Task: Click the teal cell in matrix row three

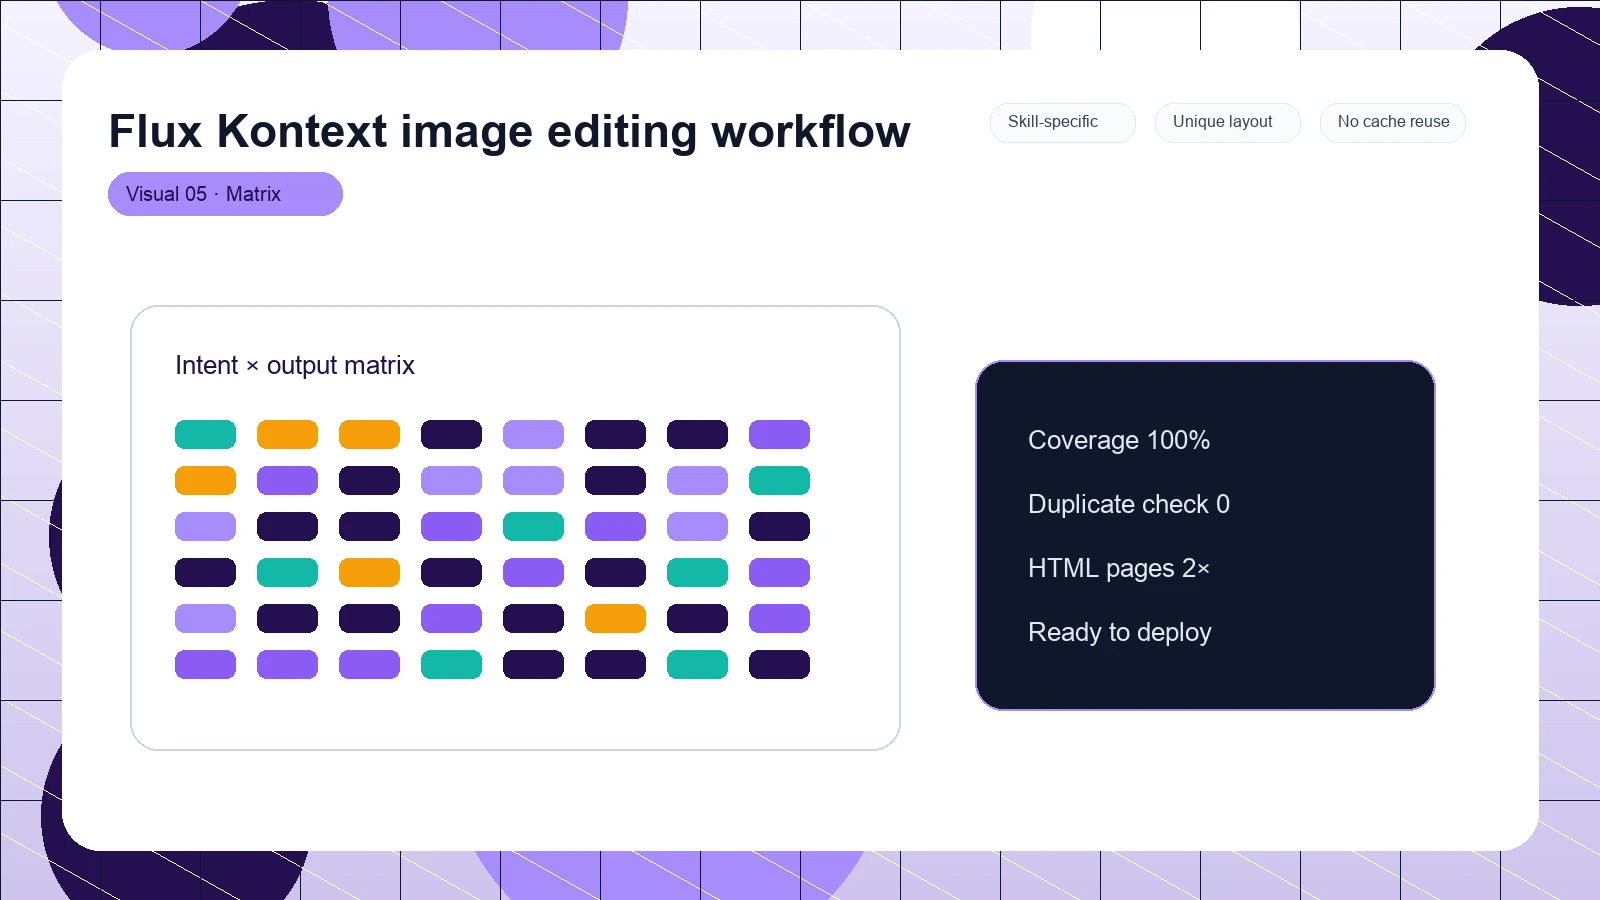Action: point(533,527)
